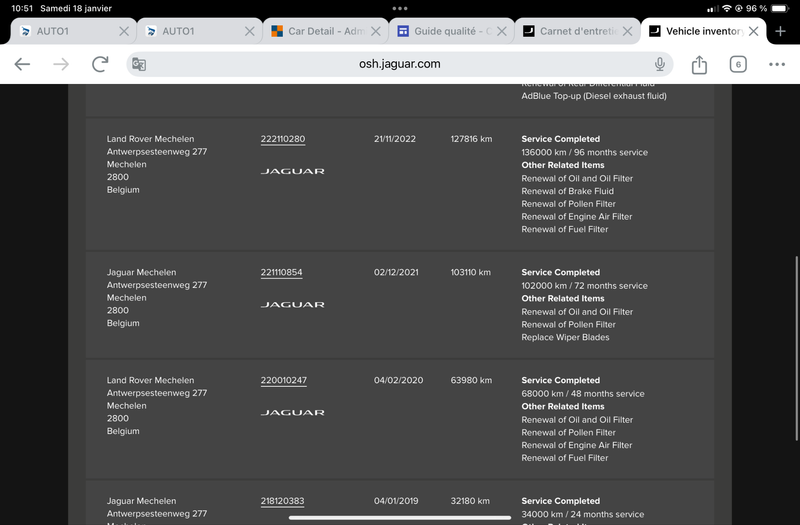Select '136000 km / 96 months service' text
800x525 pixels.
(x=584, y=152)
